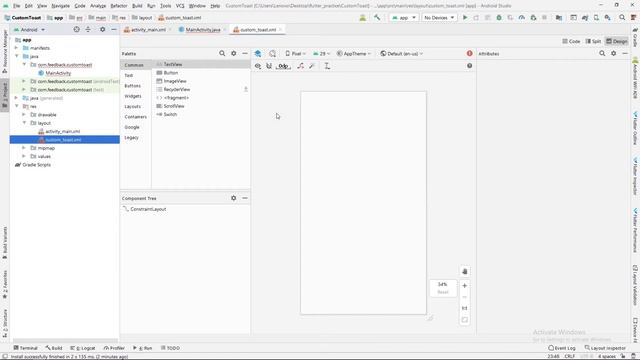Open the Logcat tool window

(83, 348)
